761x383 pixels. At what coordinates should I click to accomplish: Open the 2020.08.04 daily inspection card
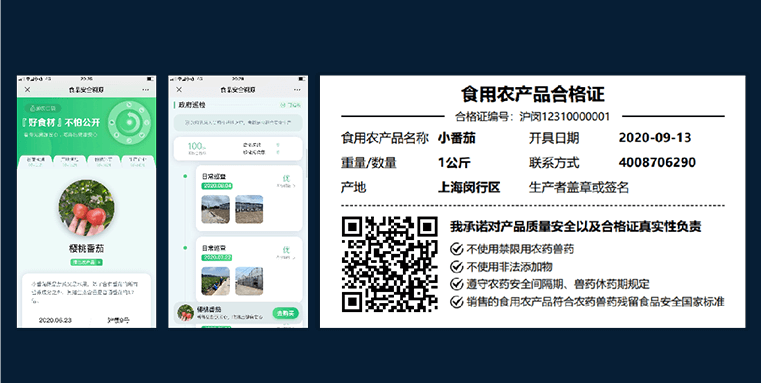pos(249,198)
